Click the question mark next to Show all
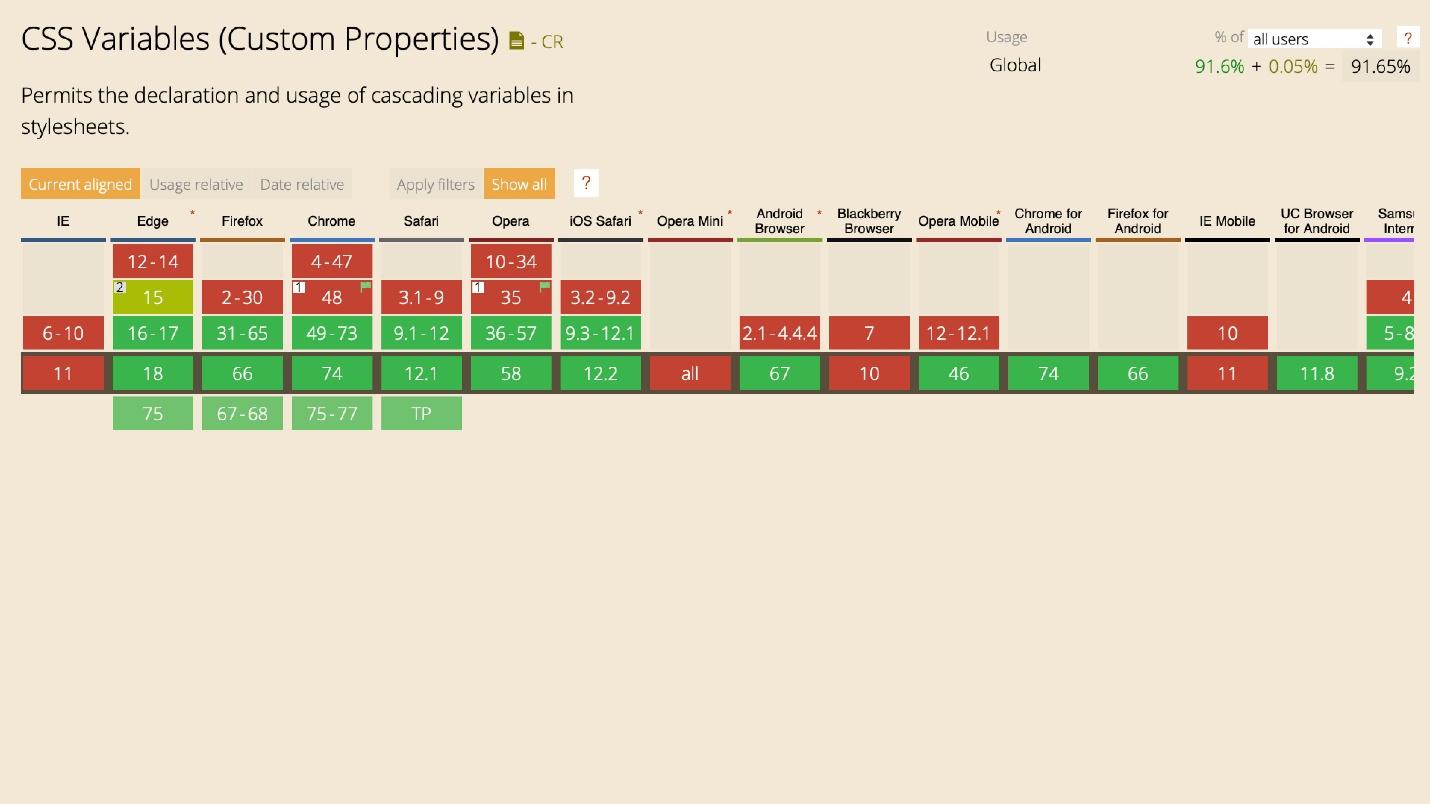 [x=586, y=183]
